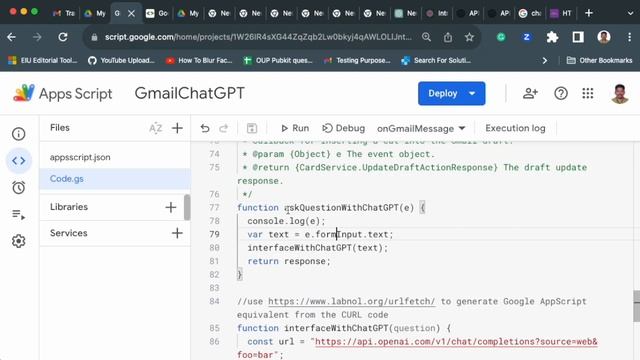Image resolution: width=640 pixels, height=360 pixels.
Task: Click line number 77 in gutter
Action: coord(214,207)
